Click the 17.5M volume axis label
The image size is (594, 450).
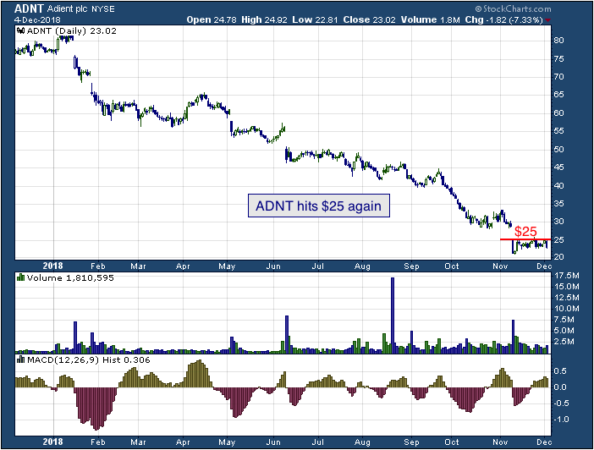click(x=567, y=275)
